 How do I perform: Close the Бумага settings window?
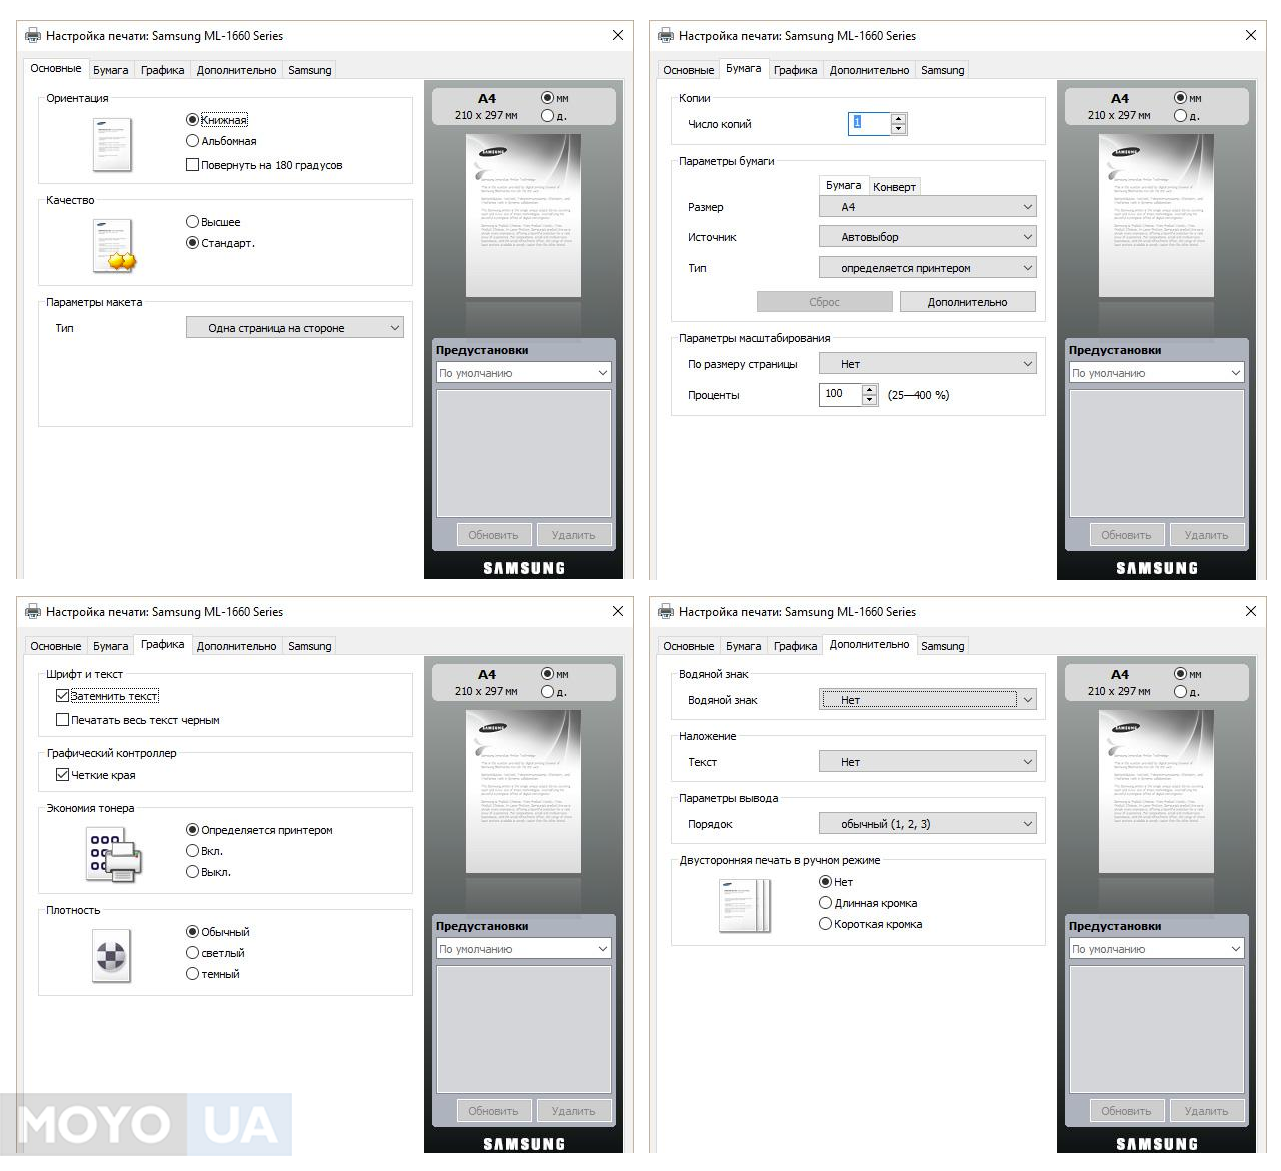pos(1251,35)
